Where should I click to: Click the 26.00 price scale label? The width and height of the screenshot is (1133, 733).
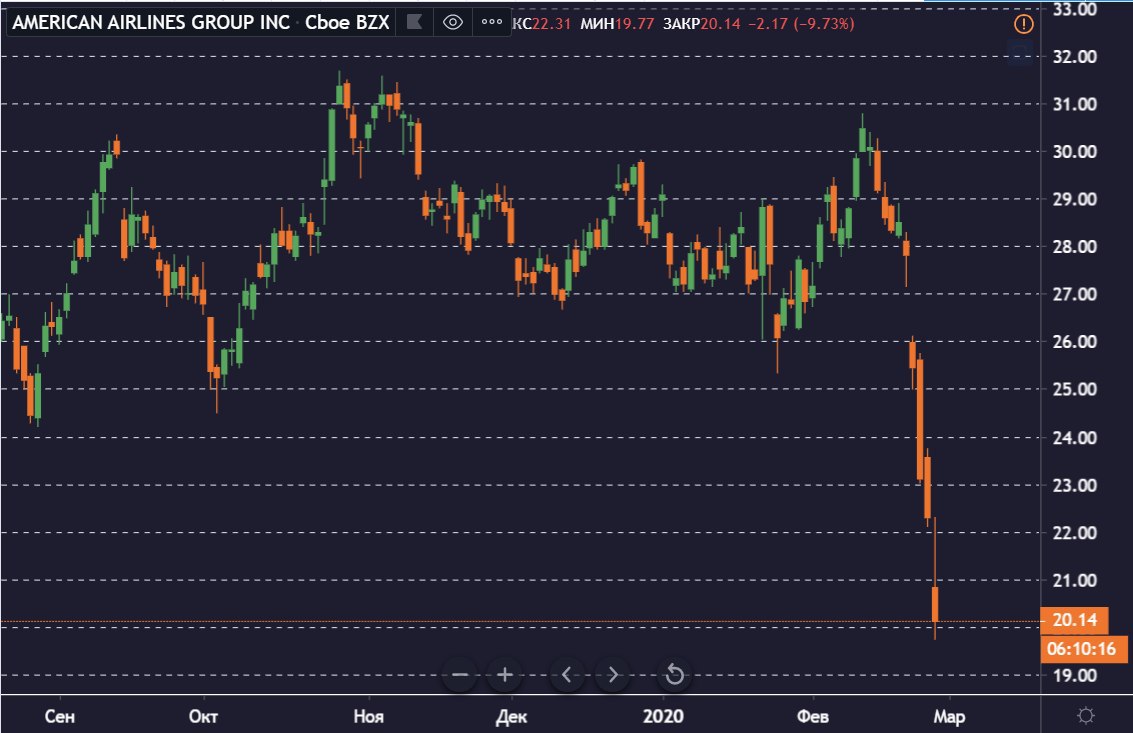click(x=1074, y=341)
